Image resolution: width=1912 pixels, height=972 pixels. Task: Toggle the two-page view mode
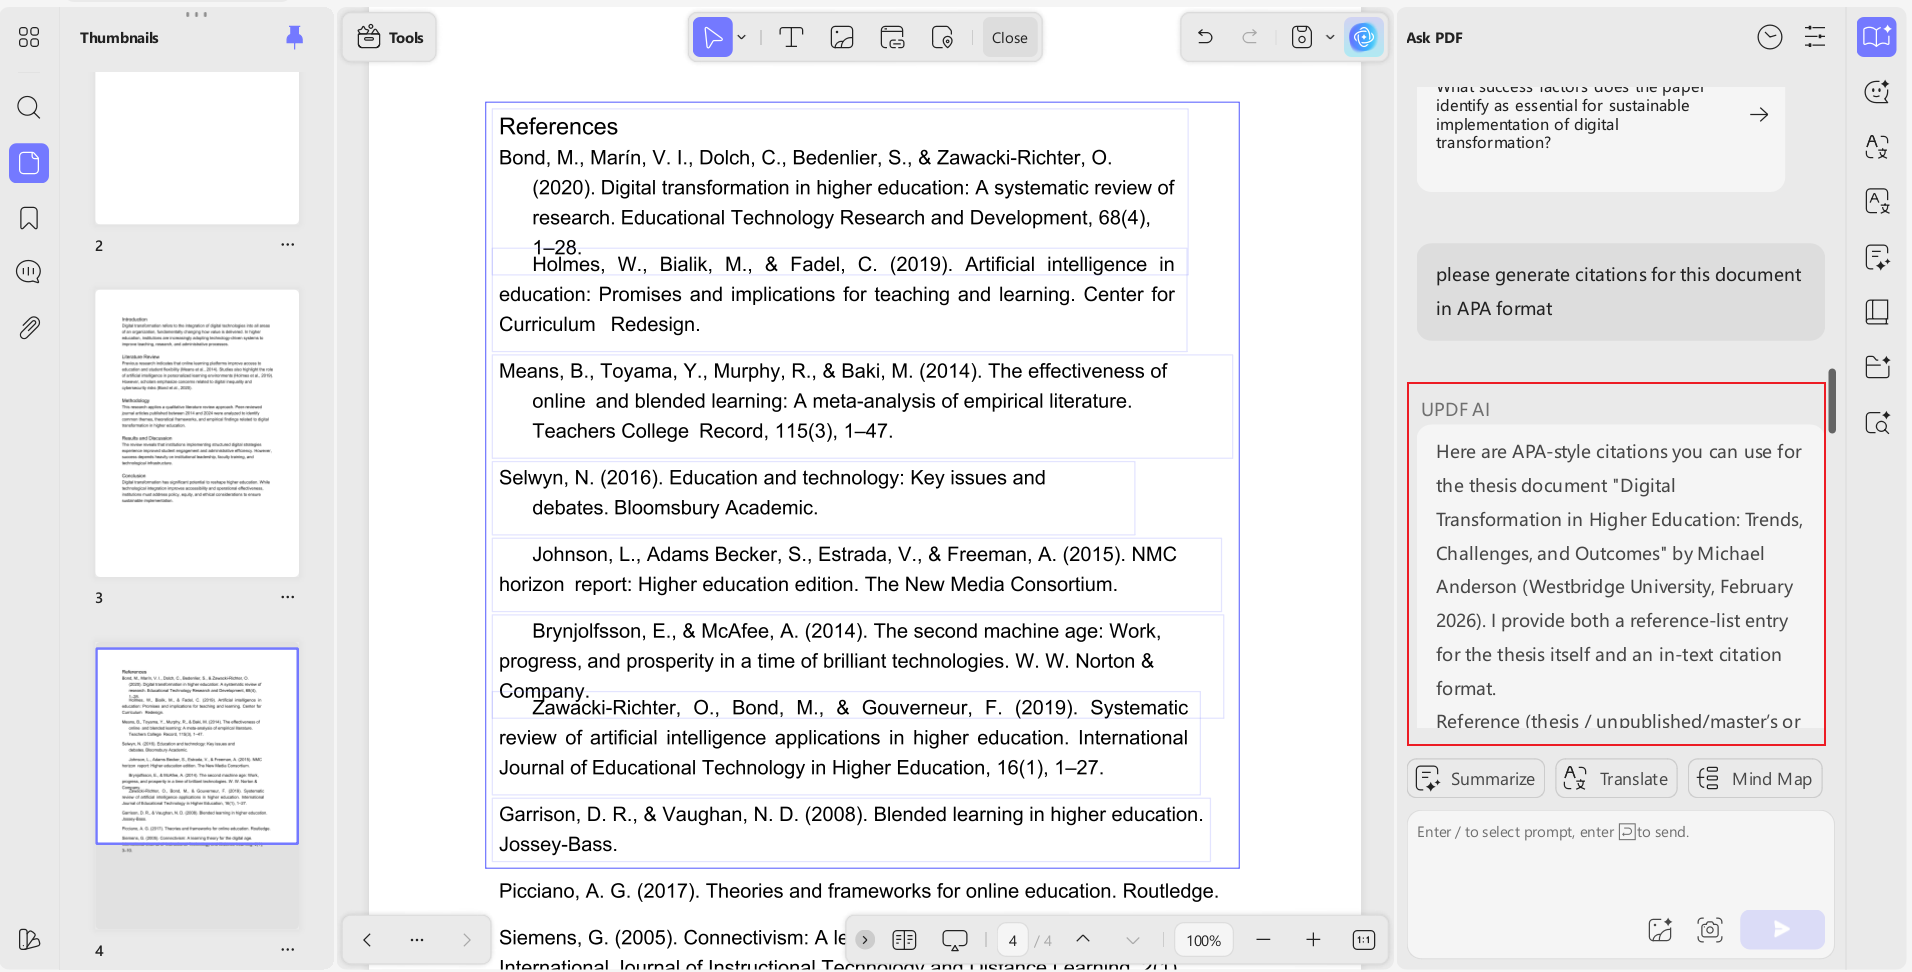[904, 940]
